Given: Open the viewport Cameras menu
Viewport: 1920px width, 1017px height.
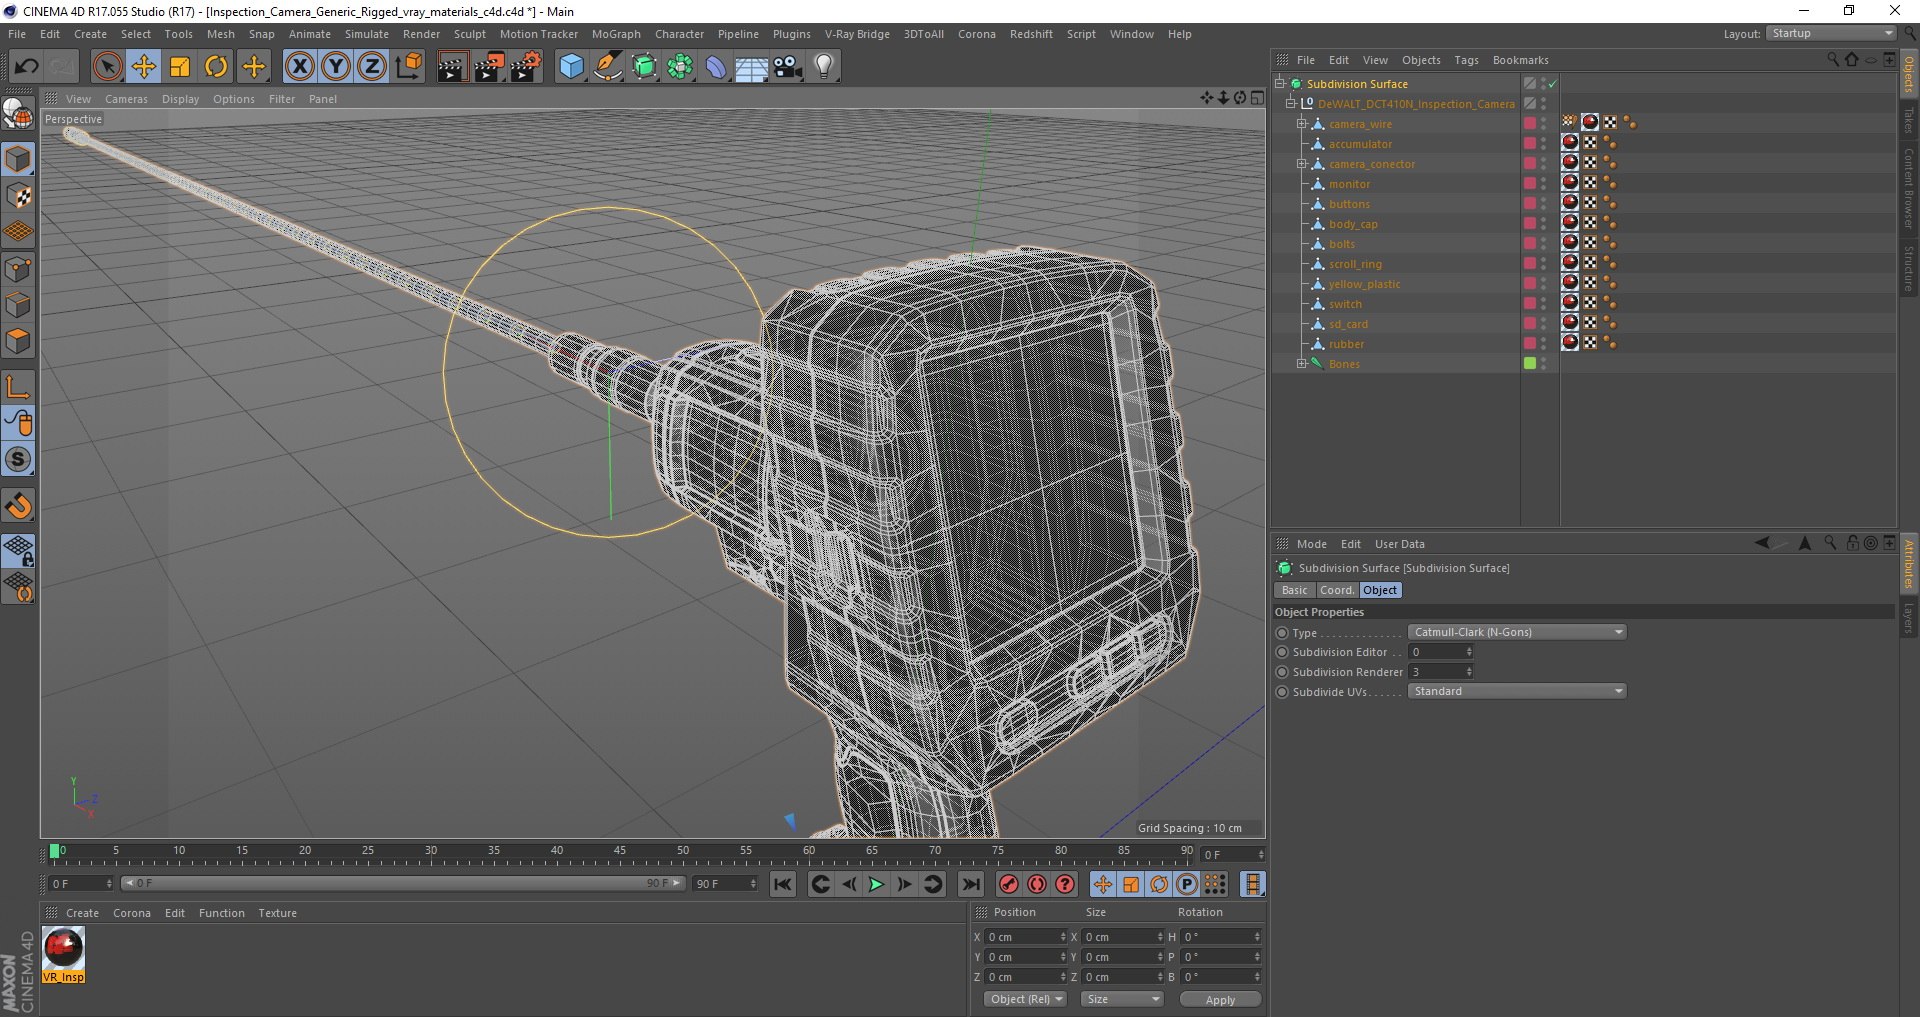Looking at the screenshot, I should click(126, 99).
